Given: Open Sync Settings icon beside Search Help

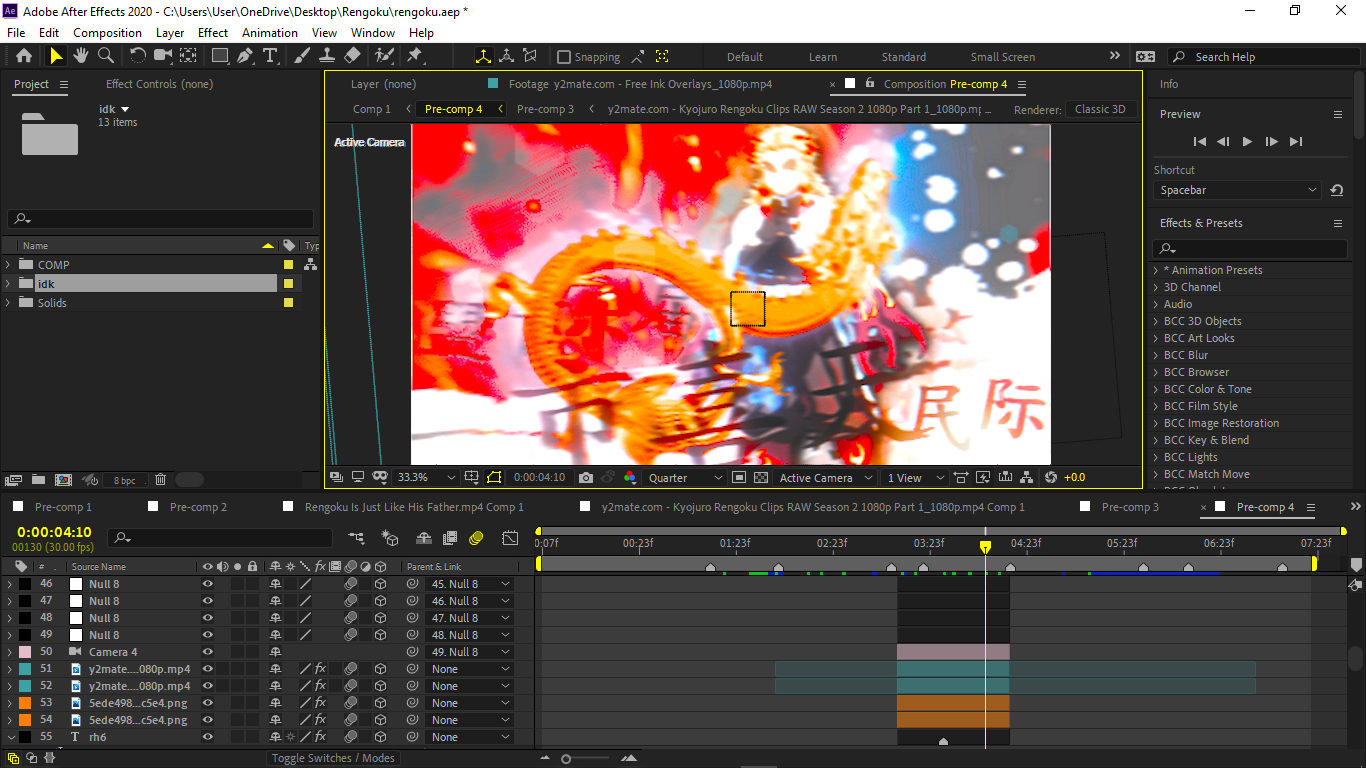Looking at the screenshot, I should pos(1145,57).
